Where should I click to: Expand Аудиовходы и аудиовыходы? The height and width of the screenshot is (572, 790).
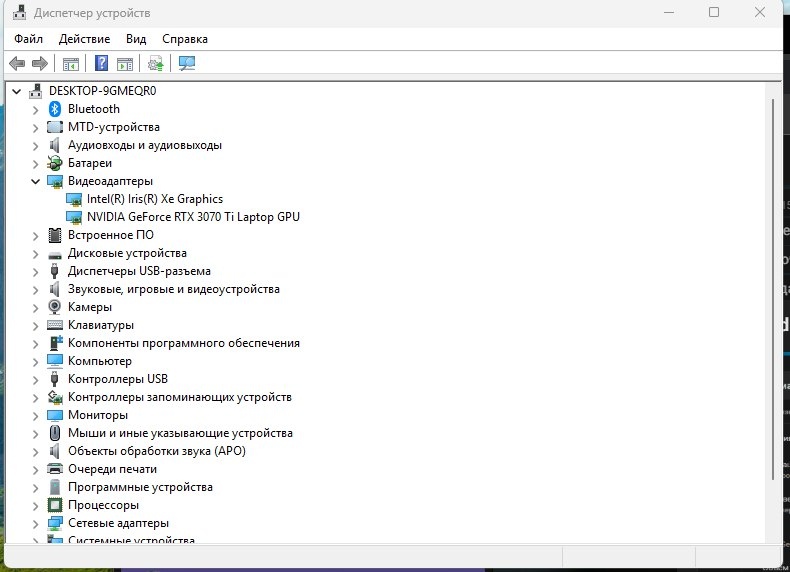[35, 146]
